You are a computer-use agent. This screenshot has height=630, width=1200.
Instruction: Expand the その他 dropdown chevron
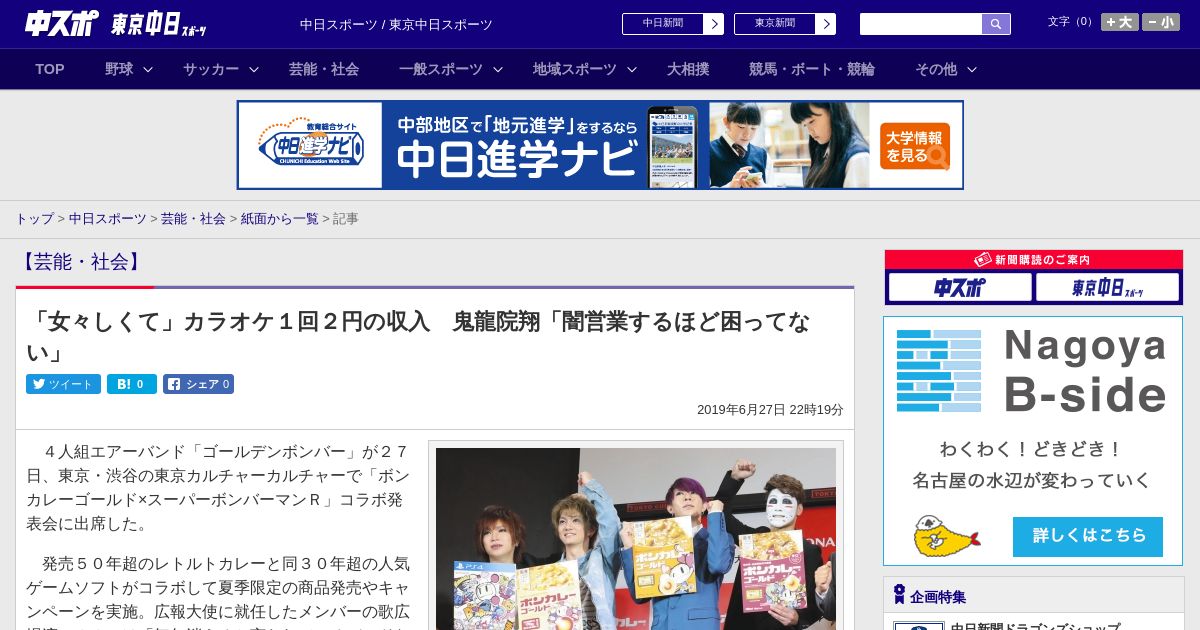click(x=972, y=69)
